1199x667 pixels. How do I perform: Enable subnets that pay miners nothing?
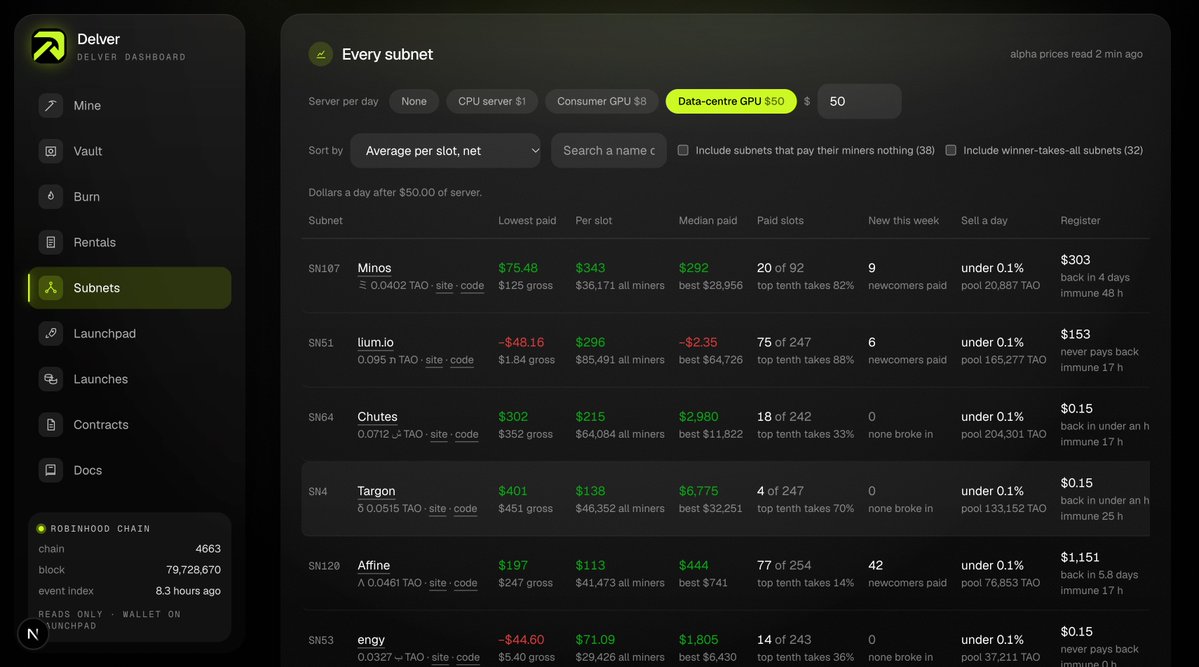(x=683, y=150)
